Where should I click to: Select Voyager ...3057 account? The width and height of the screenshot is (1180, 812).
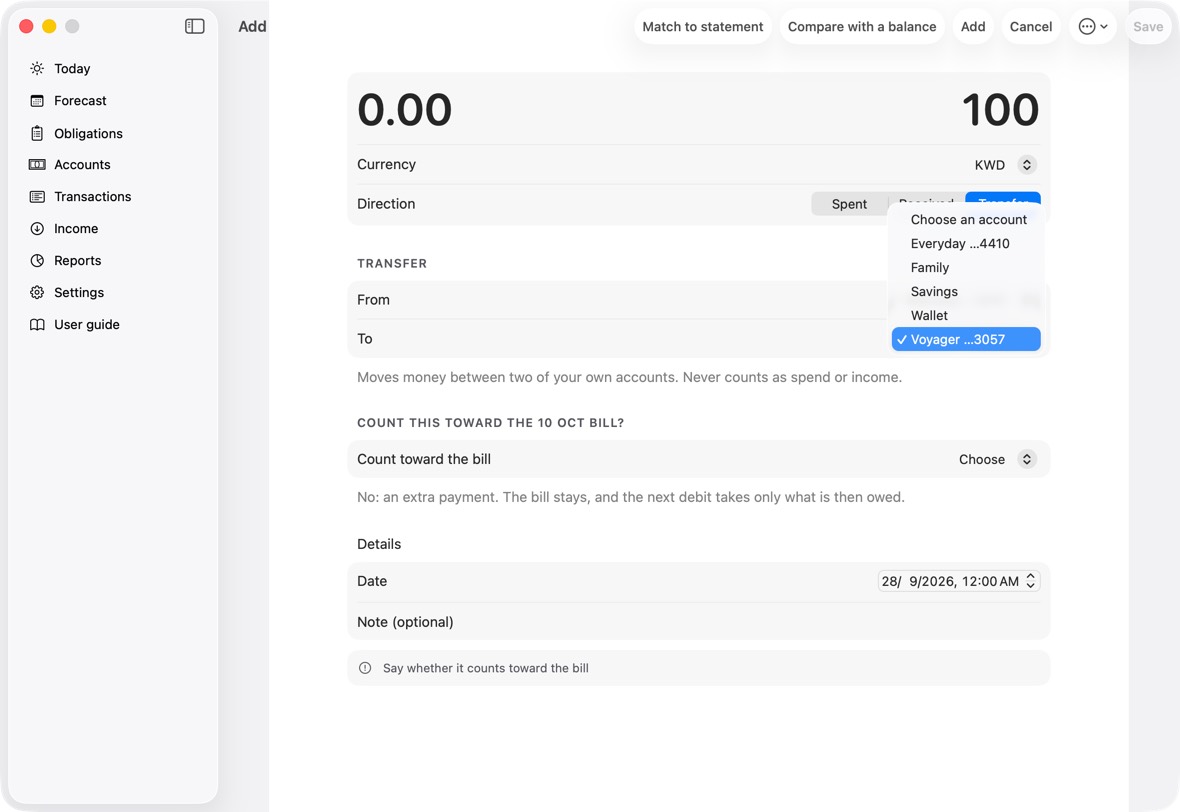pos(966,339)
